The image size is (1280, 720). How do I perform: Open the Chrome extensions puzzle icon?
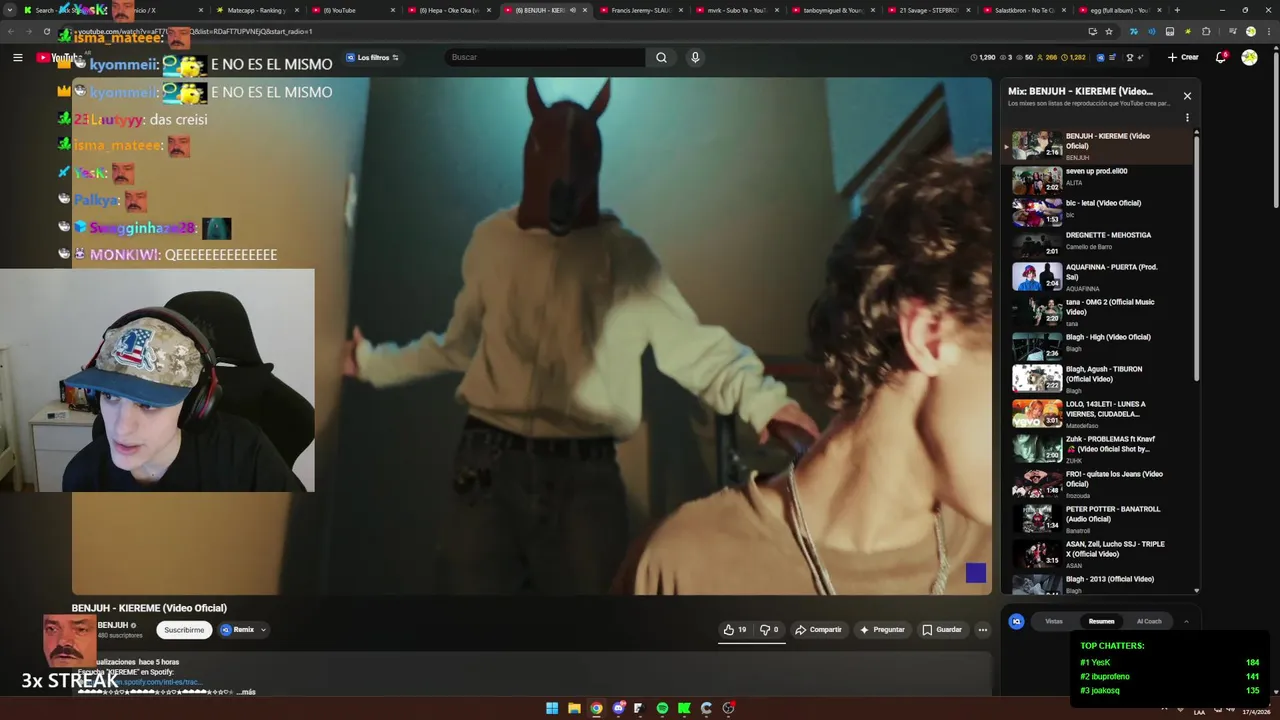1206,31
